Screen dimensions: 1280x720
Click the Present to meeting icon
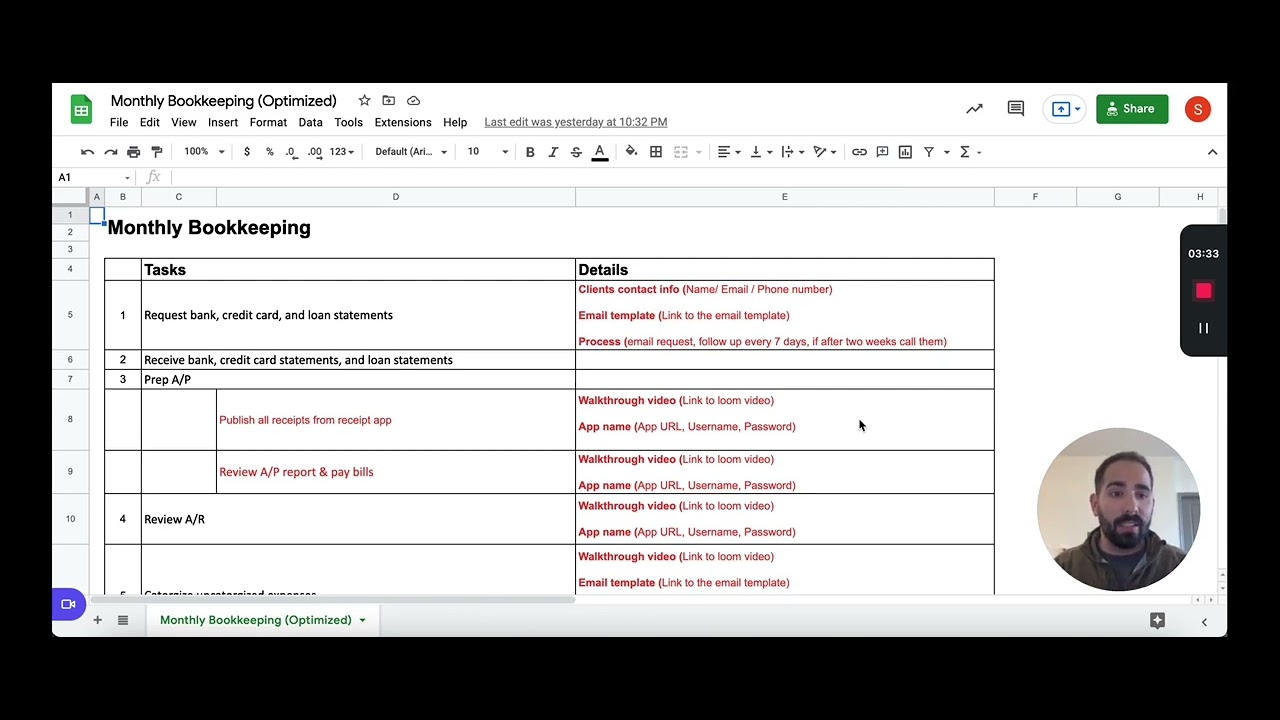(x=1064, y=109)
